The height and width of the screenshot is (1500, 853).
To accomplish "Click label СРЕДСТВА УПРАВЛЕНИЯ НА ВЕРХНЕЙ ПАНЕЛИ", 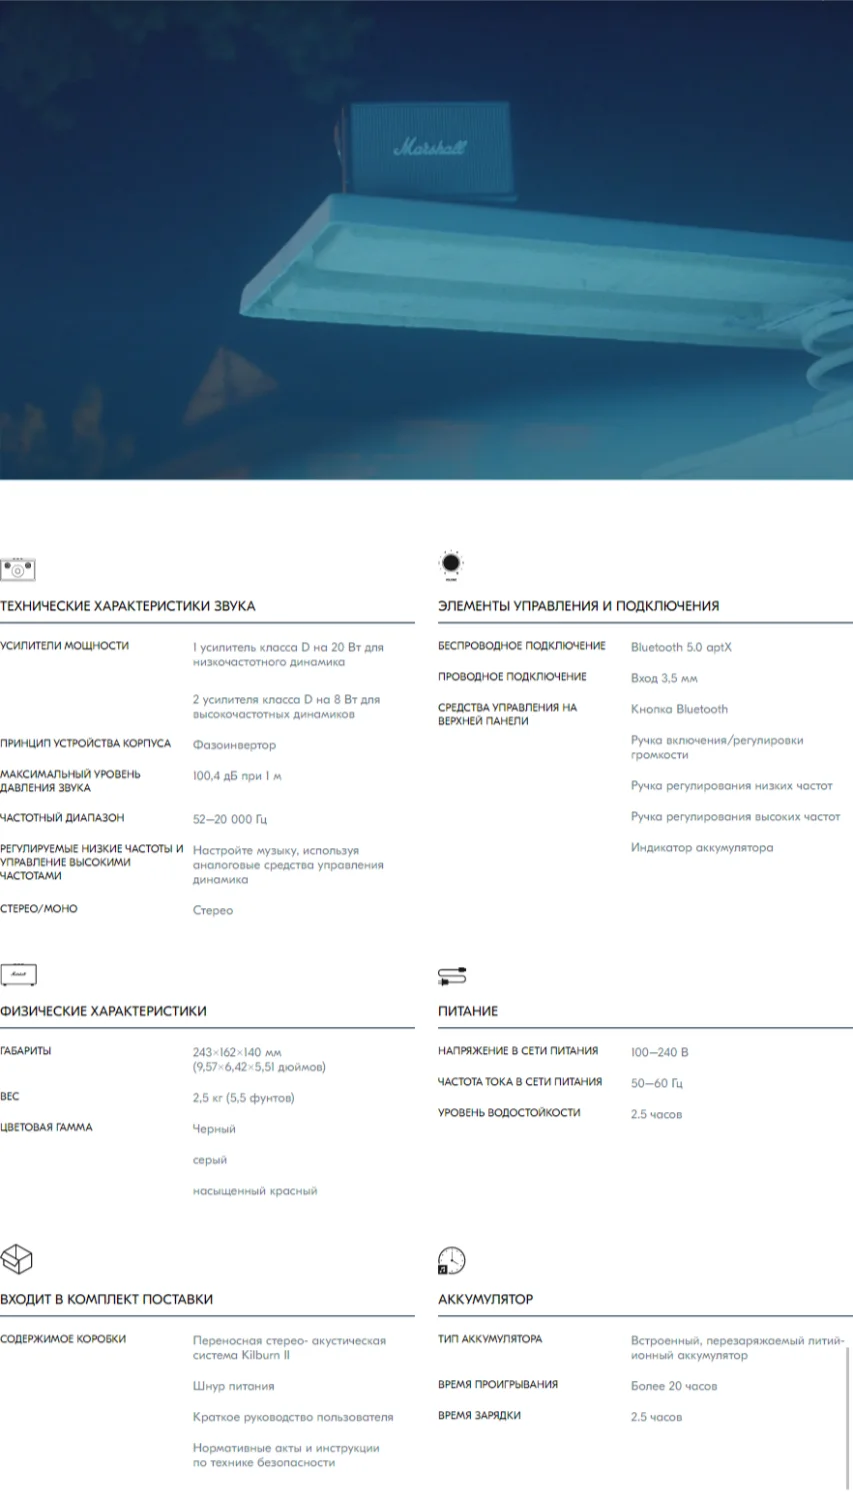I will pos(508,714).
